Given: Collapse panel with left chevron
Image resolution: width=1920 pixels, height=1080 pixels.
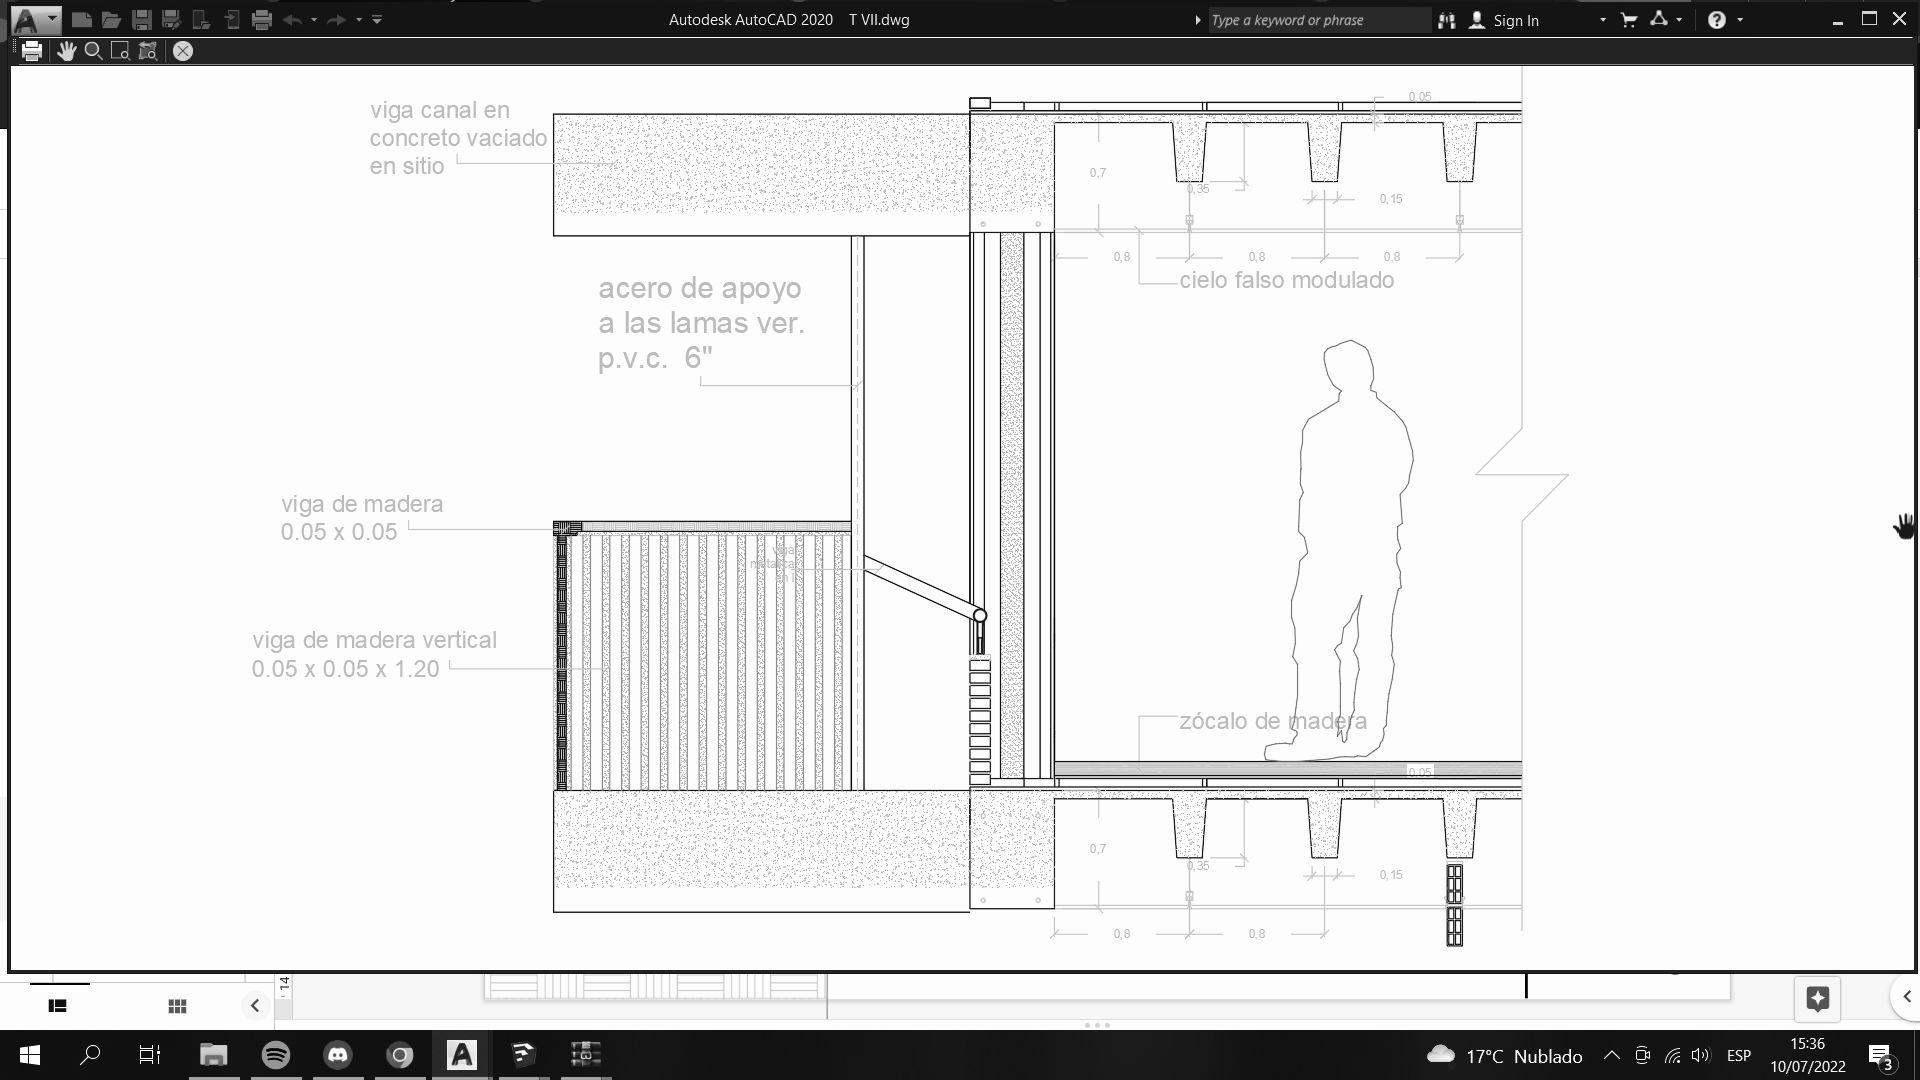Looking at the screenshot, I should point(254,1006).
